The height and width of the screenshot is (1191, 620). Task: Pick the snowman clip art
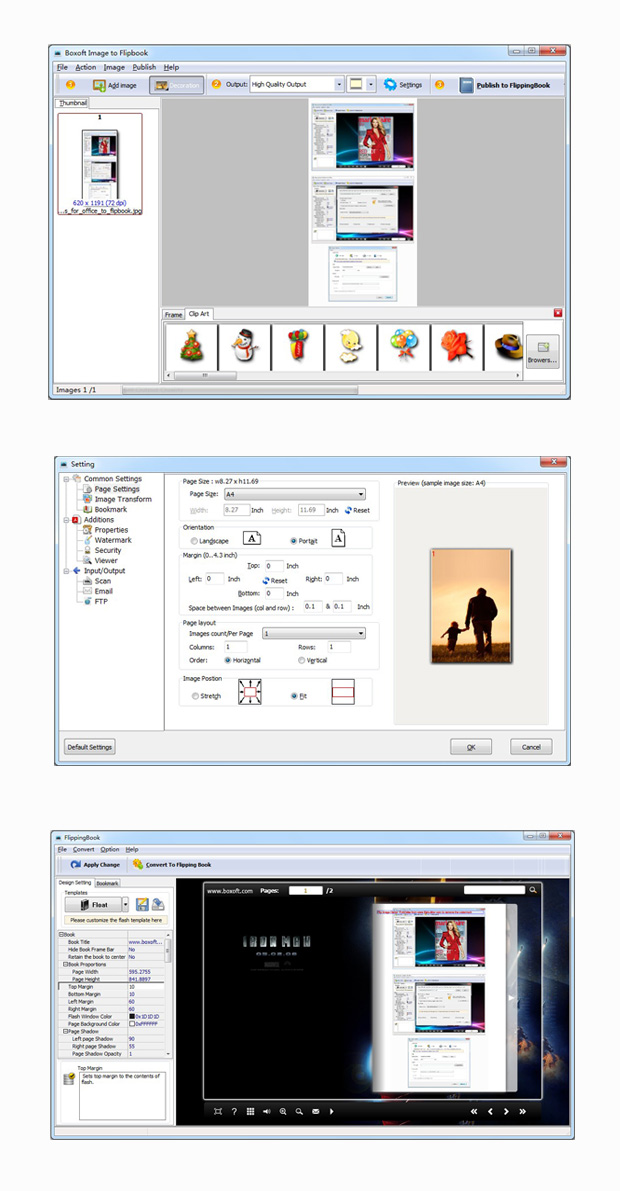[x=244, y=346]
